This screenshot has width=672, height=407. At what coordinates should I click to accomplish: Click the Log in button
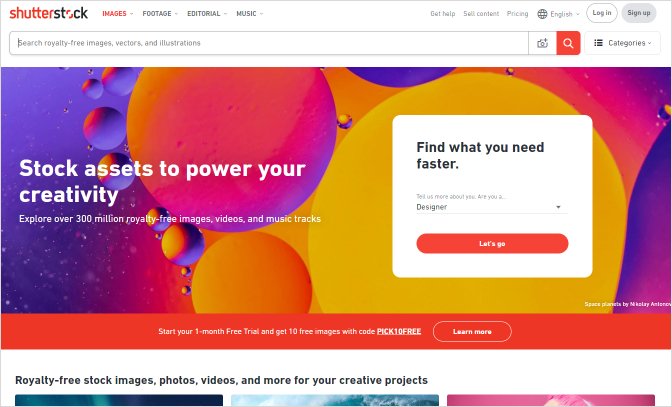click(602, 13)
